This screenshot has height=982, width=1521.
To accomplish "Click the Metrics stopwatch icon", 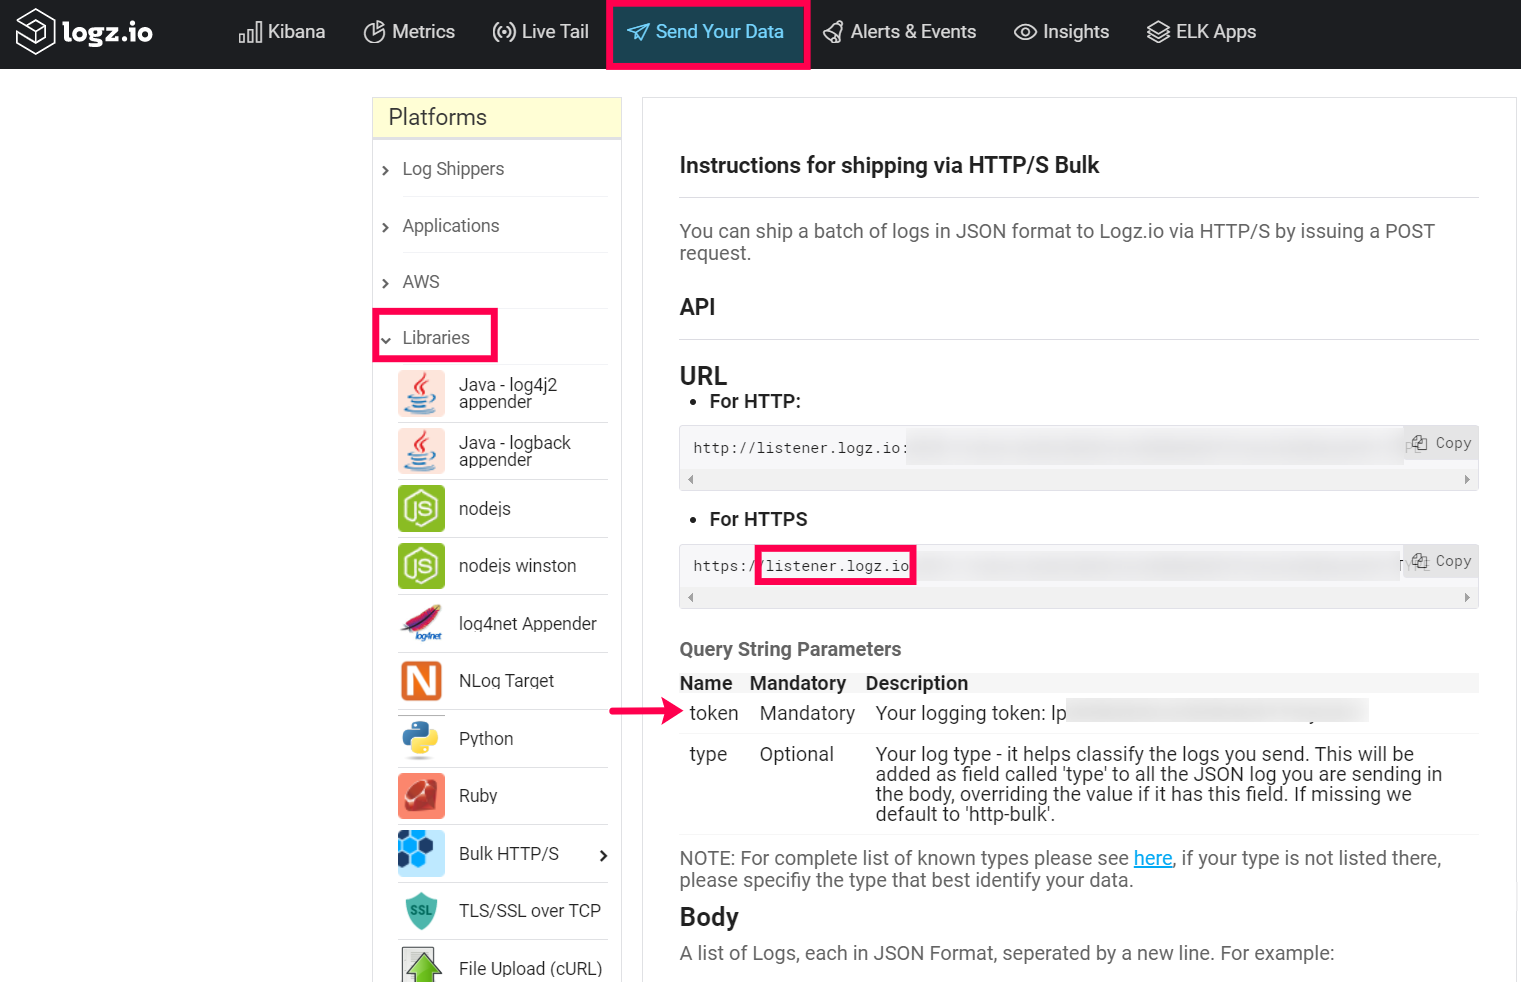I will (374, 32).
